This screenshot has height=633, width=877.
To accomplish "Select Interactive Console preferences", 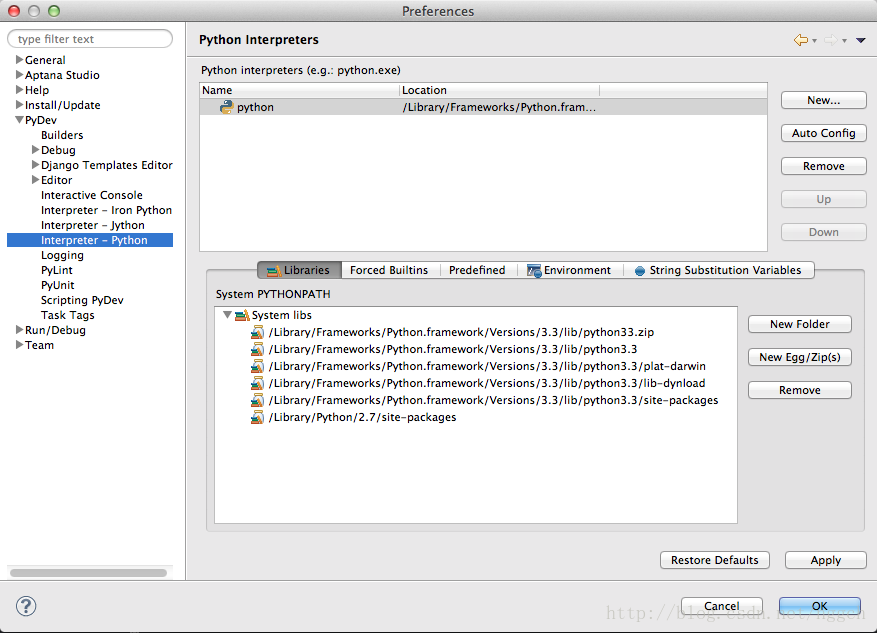I will pyautogui.click(x=92, y=195).
